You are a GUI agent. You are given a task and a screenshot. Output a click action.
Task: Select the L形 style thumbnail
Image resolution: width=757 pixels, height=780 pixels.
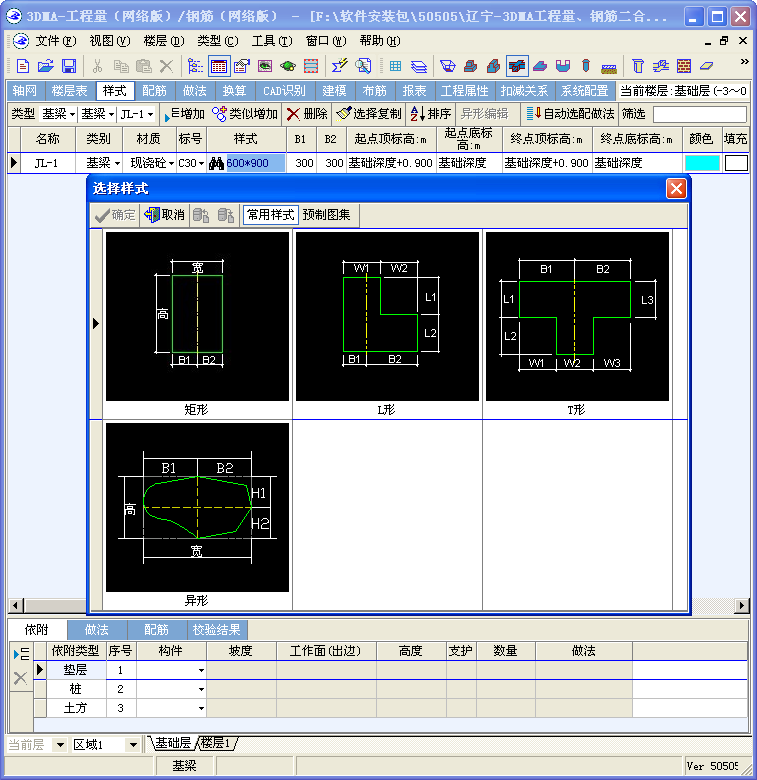[387, 316]
